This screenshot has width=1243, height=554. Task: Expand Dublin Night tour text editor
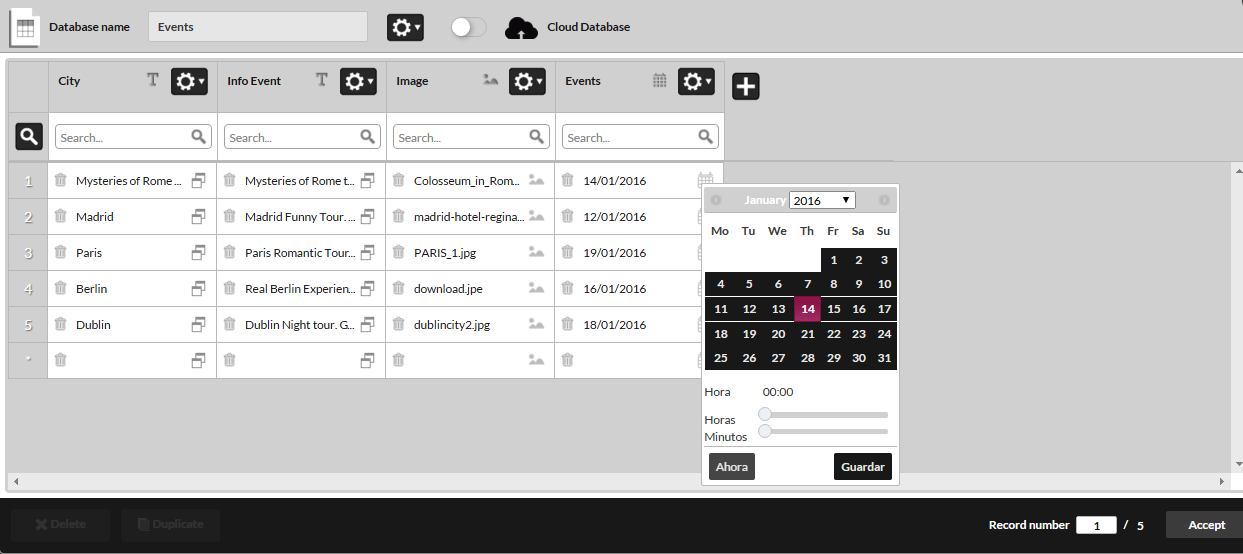pos(368,324)
